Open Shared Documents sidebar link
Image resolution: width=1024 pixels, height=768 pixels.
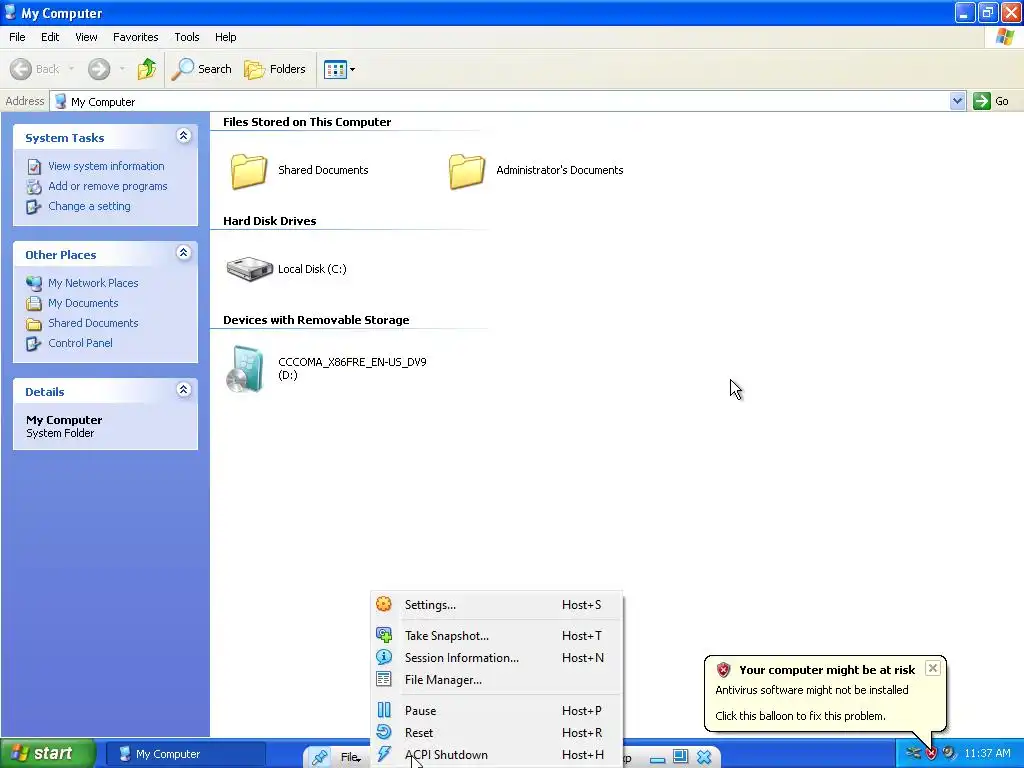(93, 323)
